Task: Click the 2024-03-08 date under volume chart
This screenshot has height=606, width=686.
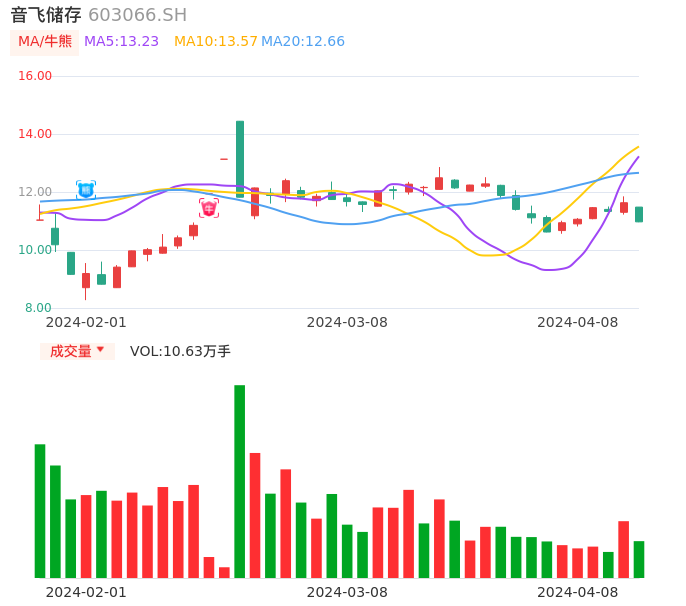Action: point(347,592)
